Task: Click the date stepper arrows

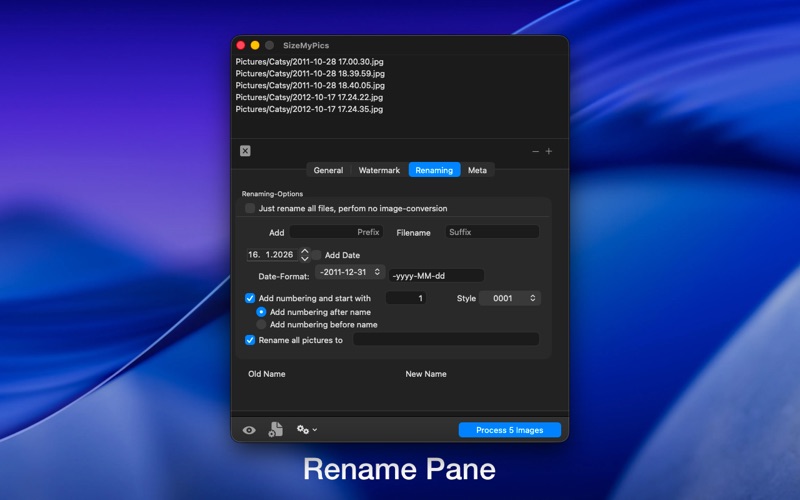Action: (x=305, y=255)
